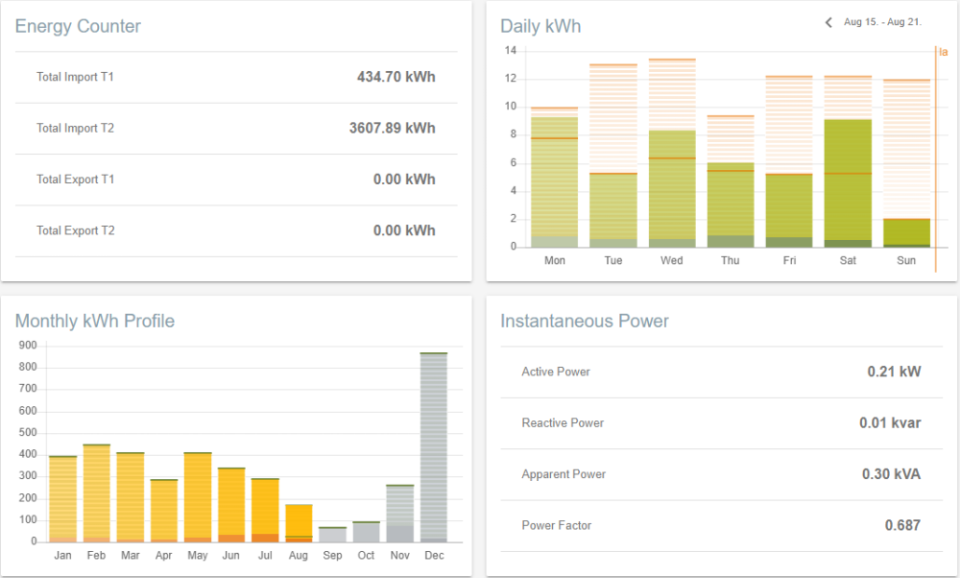Viewport: 960px width, 578px height.
Task: Click the Apparent Power label
Action: (x=564, y=475)
